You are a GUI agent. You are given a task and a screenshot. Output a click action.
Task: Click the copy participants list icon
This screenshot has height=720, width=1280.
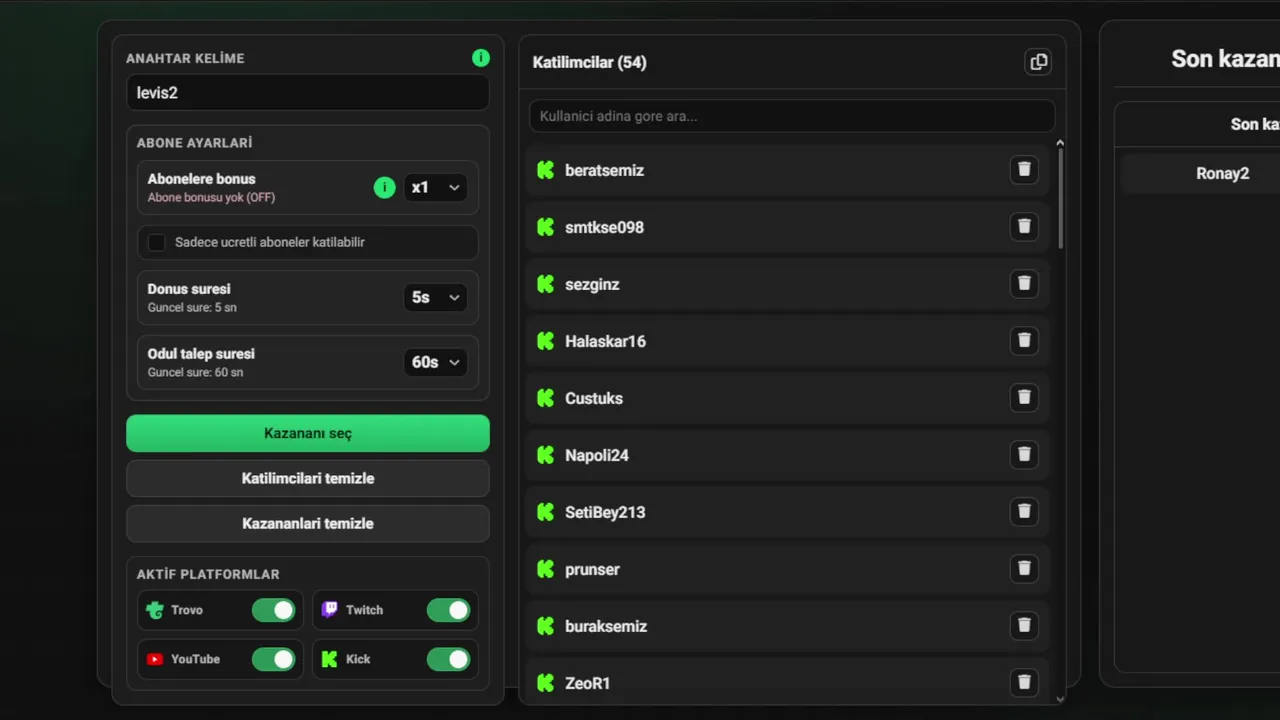point(1038,62)
